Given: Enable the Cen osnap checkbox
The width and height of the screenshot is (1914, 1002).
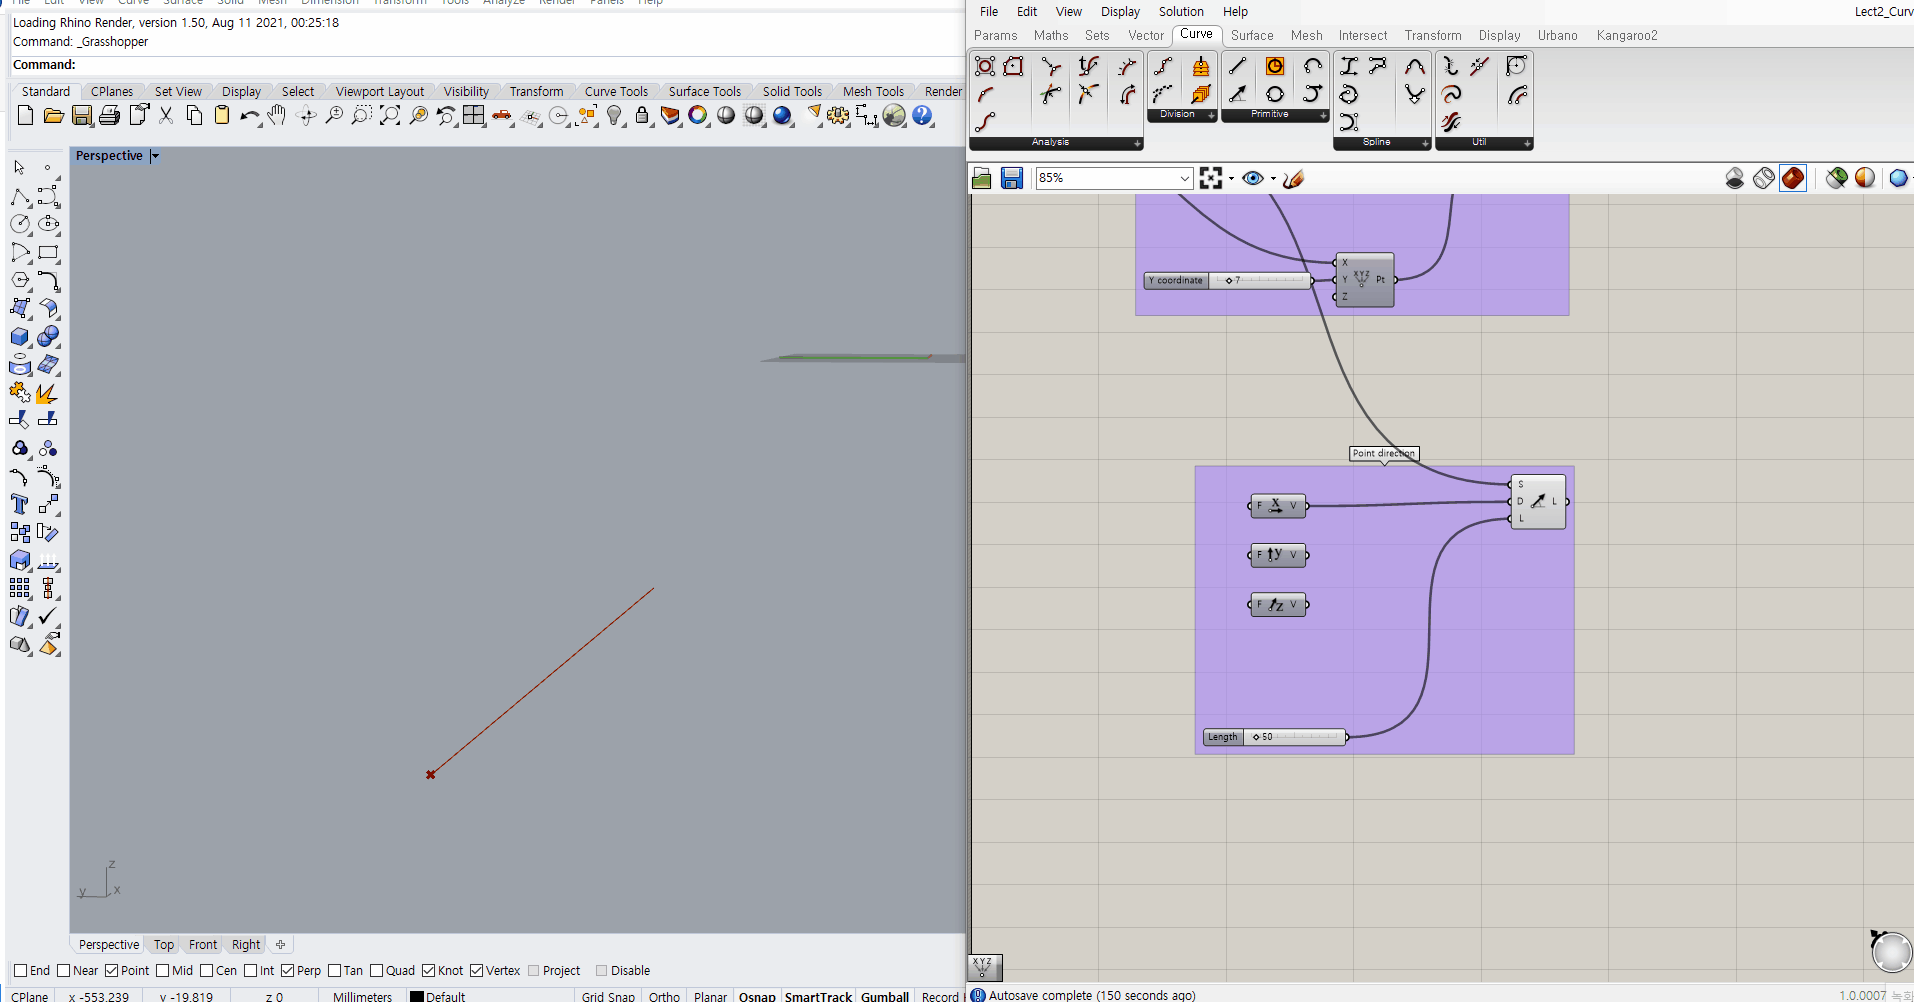Looking at the screenshot, I should (207, 970).
